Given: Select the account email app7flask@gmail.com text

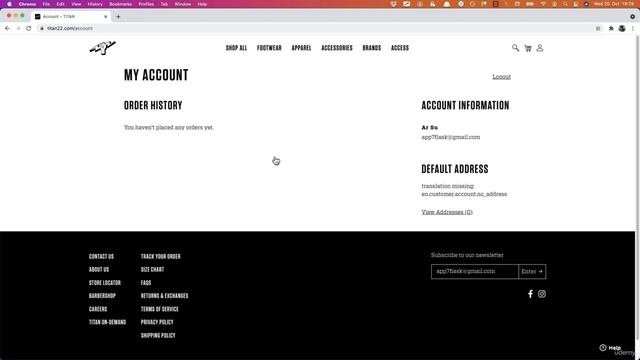Looking at the screenshot, I should point(451,137).
